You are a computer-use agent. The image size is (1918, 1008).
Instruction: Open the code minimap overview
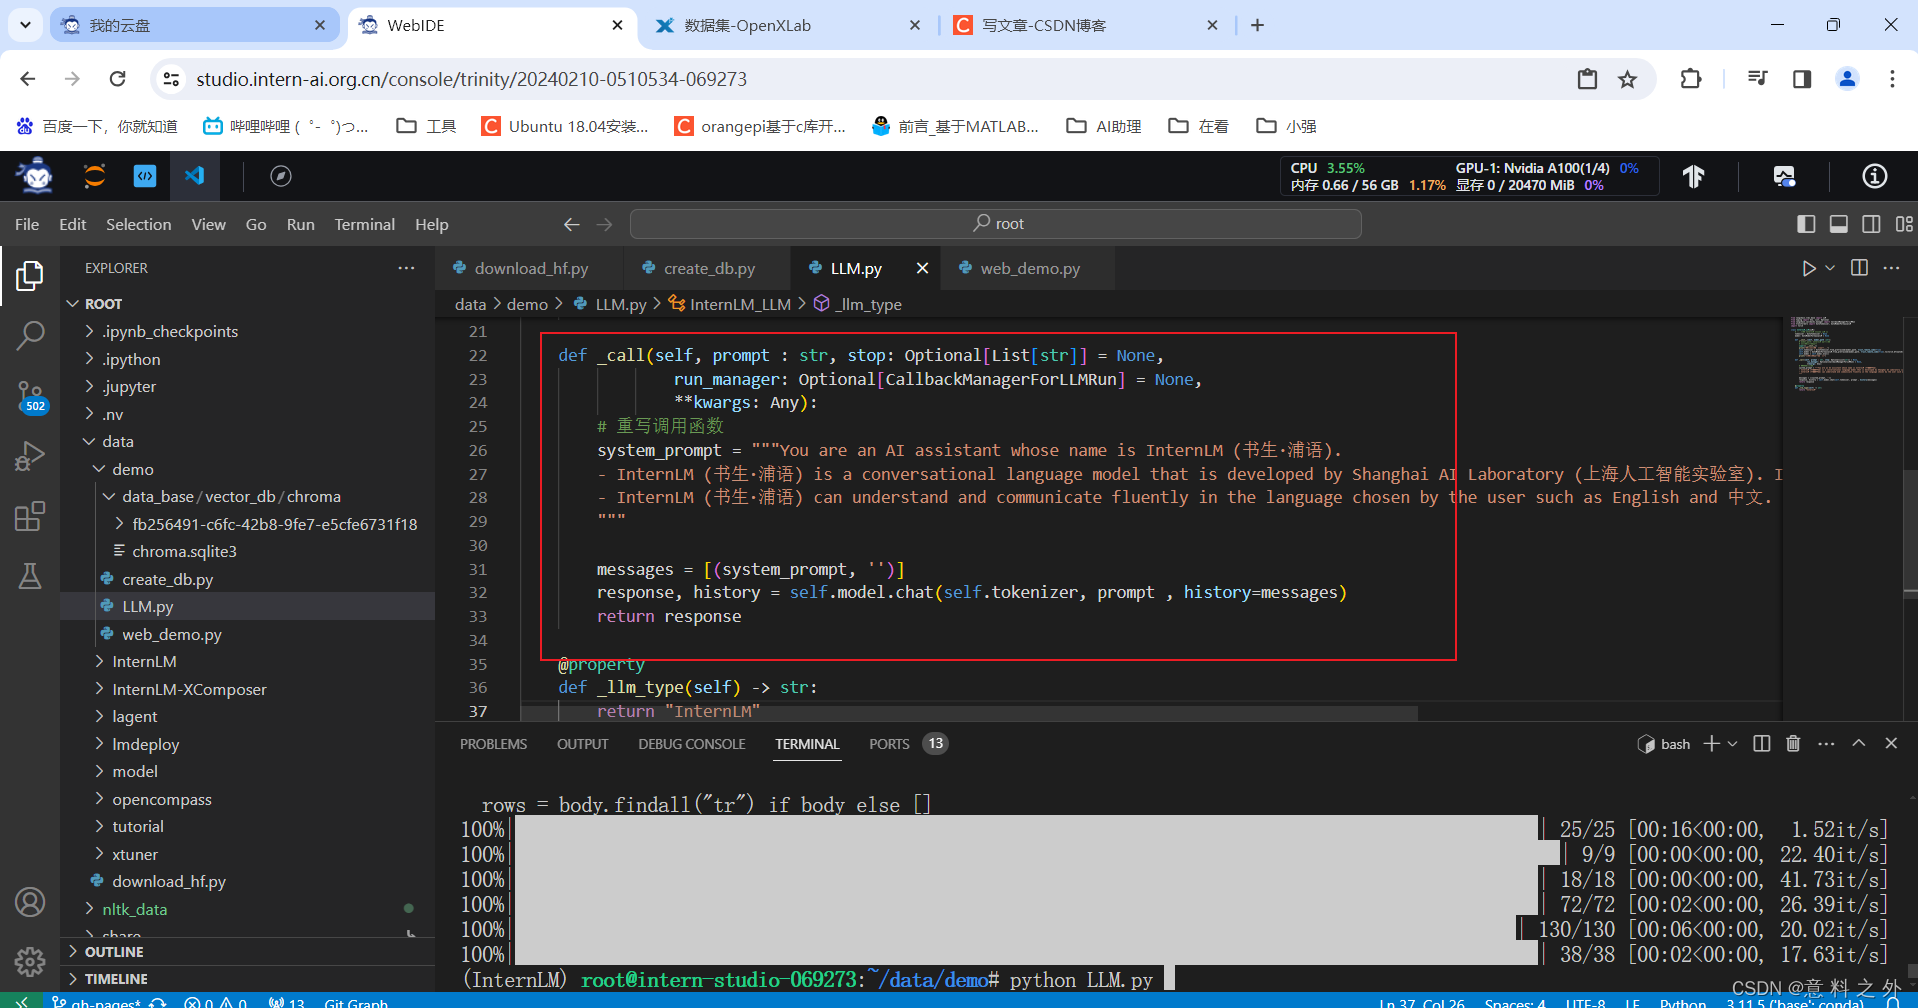(1846, 354)
